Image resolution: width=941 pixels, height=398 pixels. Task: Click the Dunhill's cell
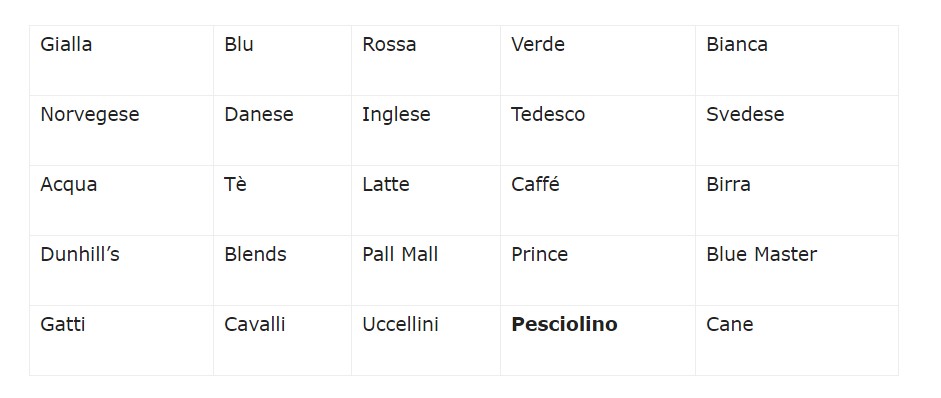coord(121,271)
